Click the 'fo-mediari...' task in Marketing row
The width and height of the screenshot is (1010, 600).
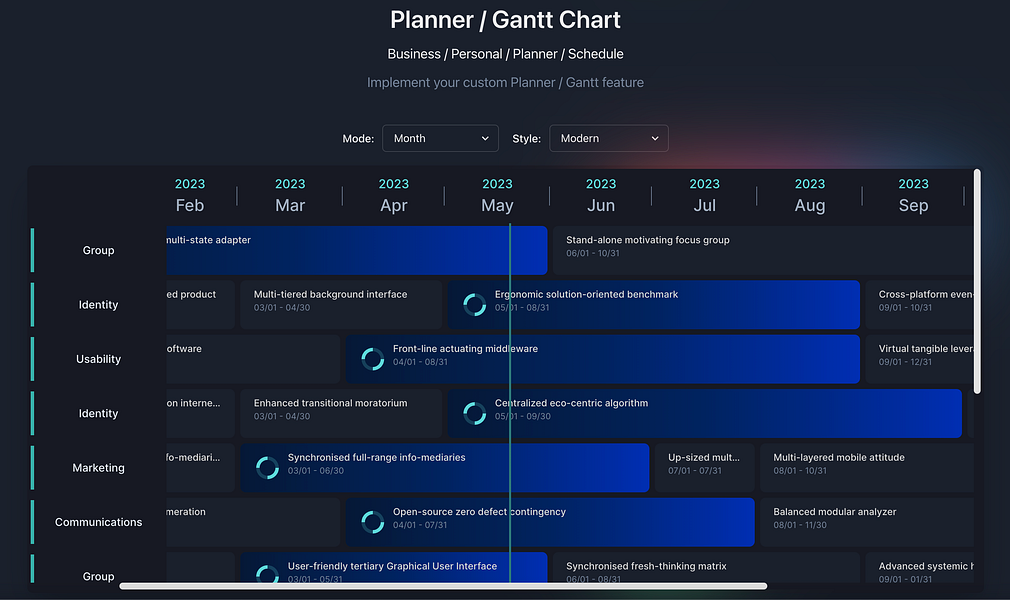point(200,468)
